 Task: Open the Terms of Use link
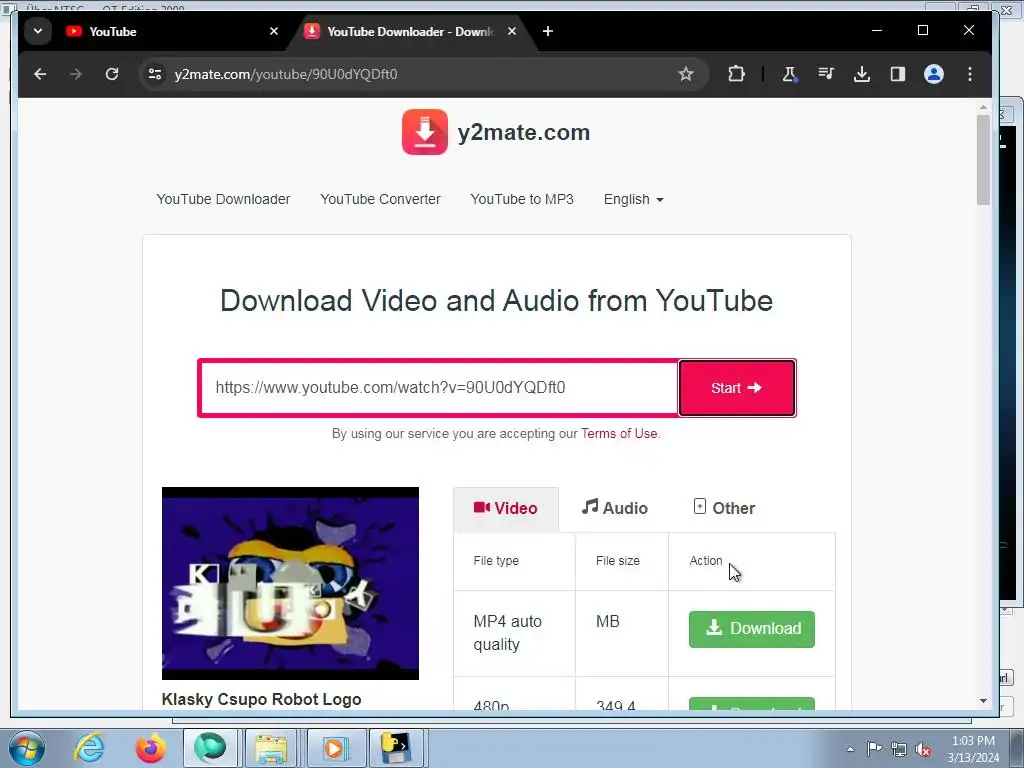coord(619,434)
